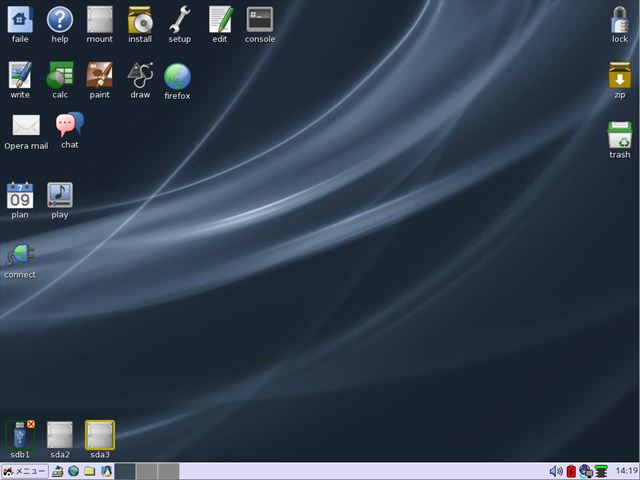The height and width of the screenshot is (480, 640).
Task: Launch the Firefox browser icon
Action: click(x=177, y=76)
